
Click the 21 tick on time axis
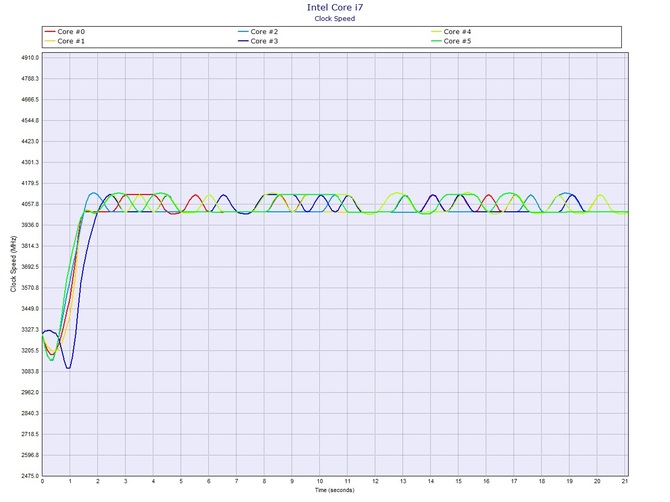[x=625, y=481]
